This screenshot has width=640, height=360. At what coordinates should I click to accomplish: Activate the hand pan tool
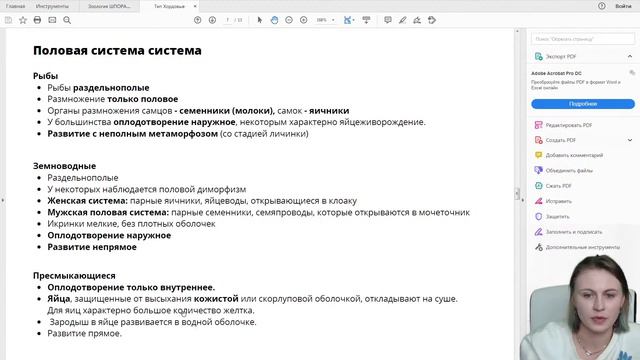coord(274,20)
